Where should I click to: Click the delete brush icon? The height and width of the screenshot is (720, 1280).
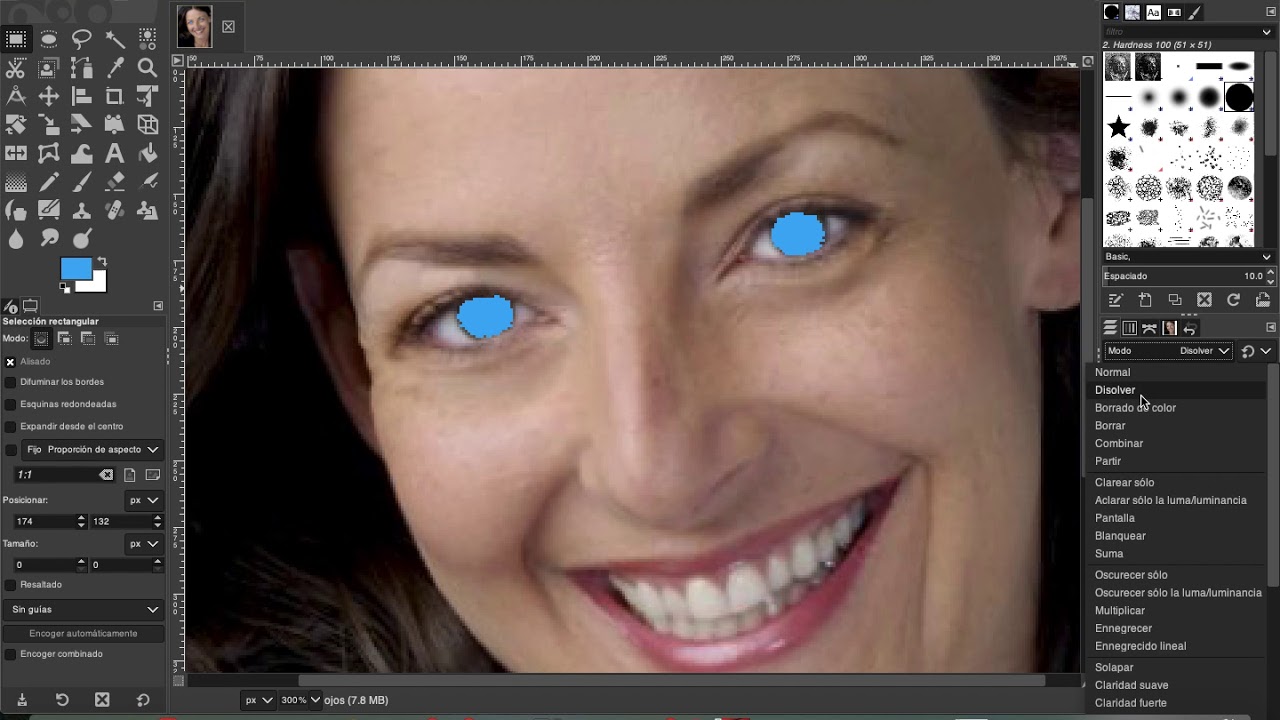[1204, 300]
